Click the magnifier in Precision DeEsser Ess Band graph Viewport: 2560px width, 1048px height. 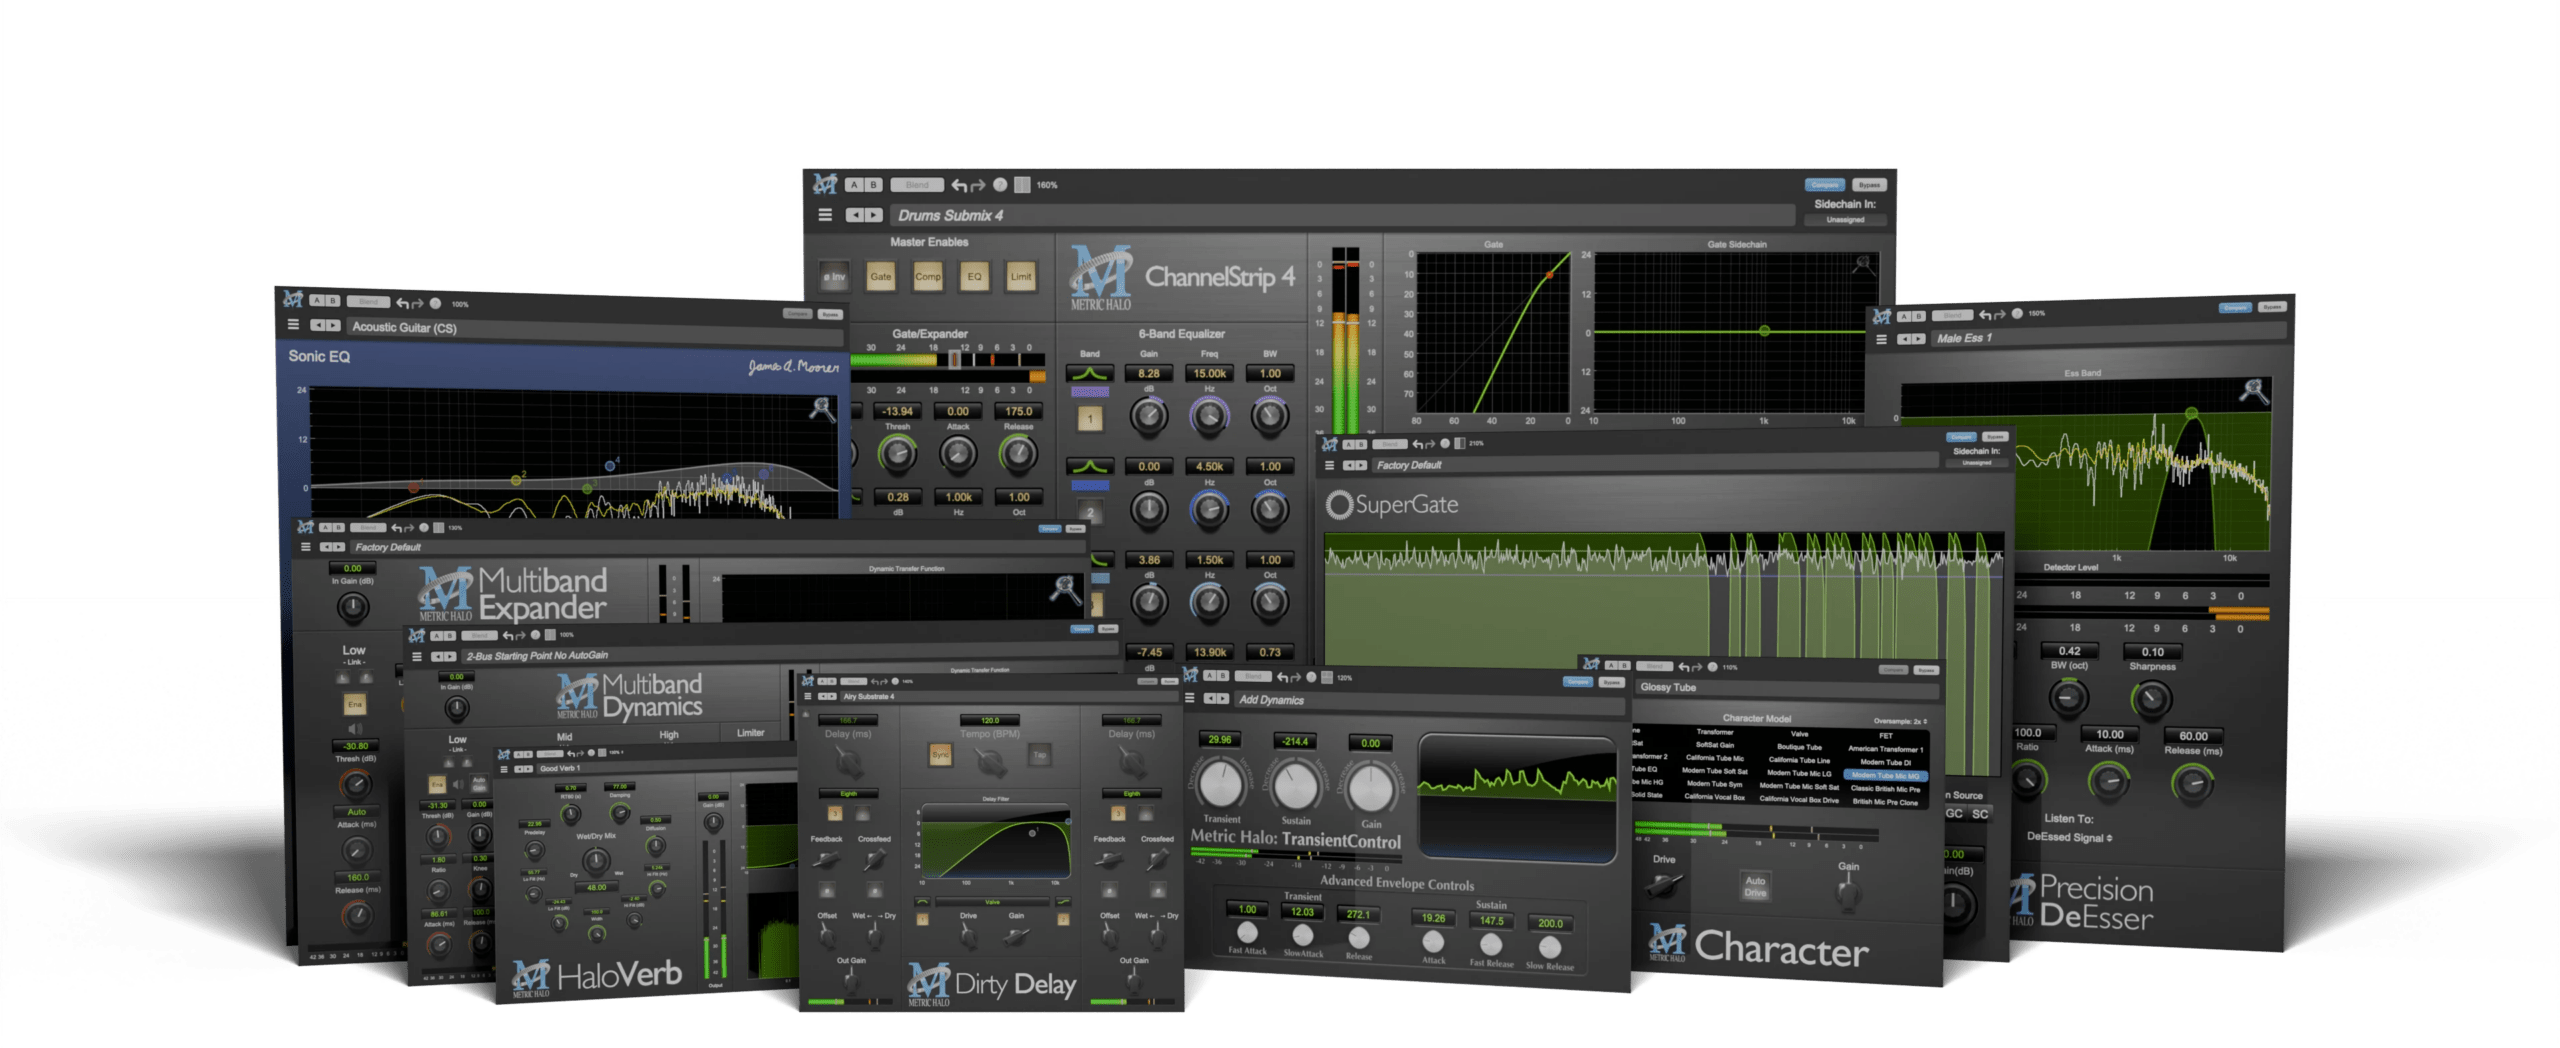[2254, 391]
